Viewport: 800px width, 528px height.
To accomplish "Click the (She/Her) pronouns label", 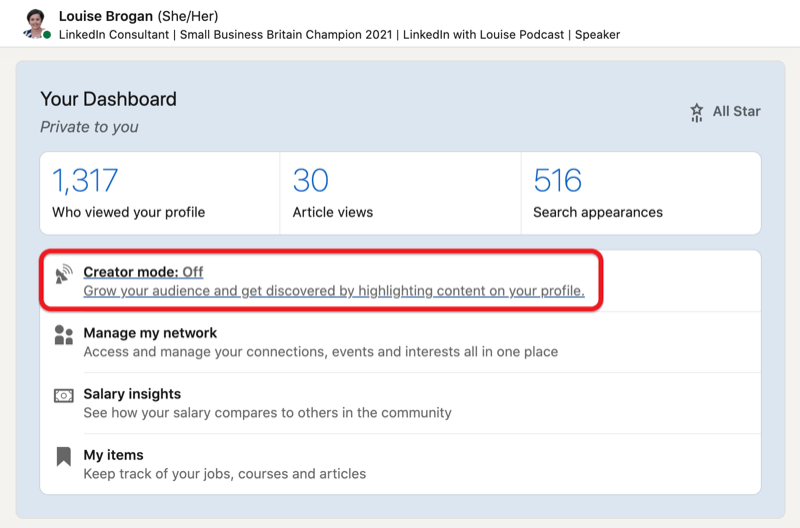I will [188, 16].
